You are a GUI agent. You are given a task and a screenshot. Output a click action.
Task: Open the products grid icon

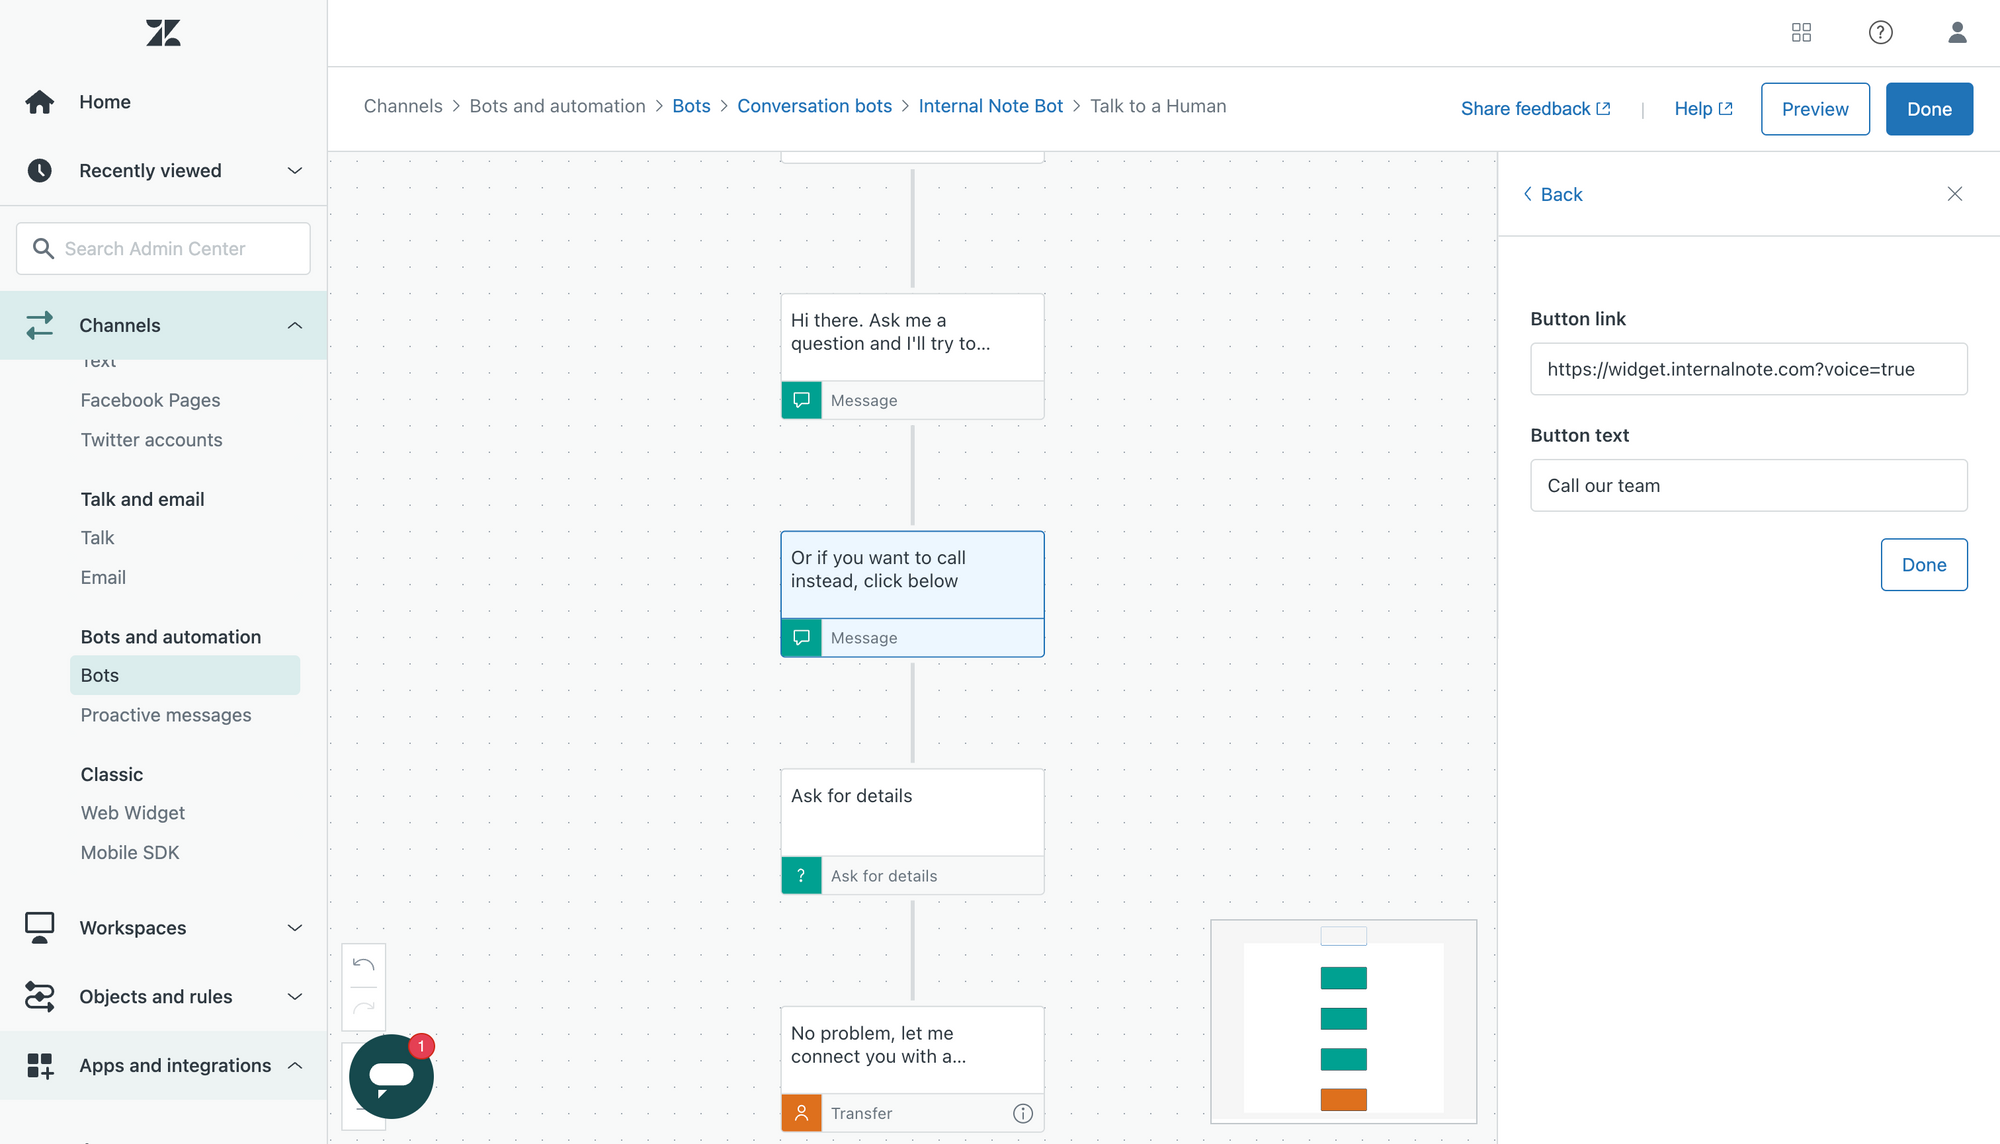[1801, 33]
